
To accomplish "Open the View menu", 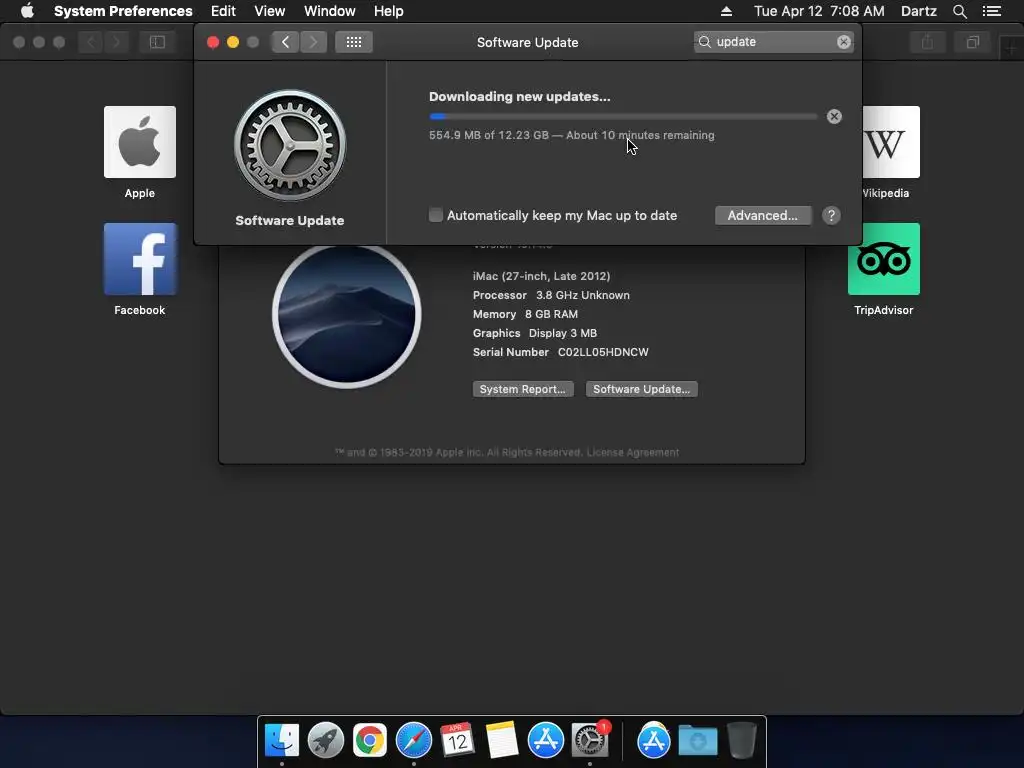I will pos(270,11).
